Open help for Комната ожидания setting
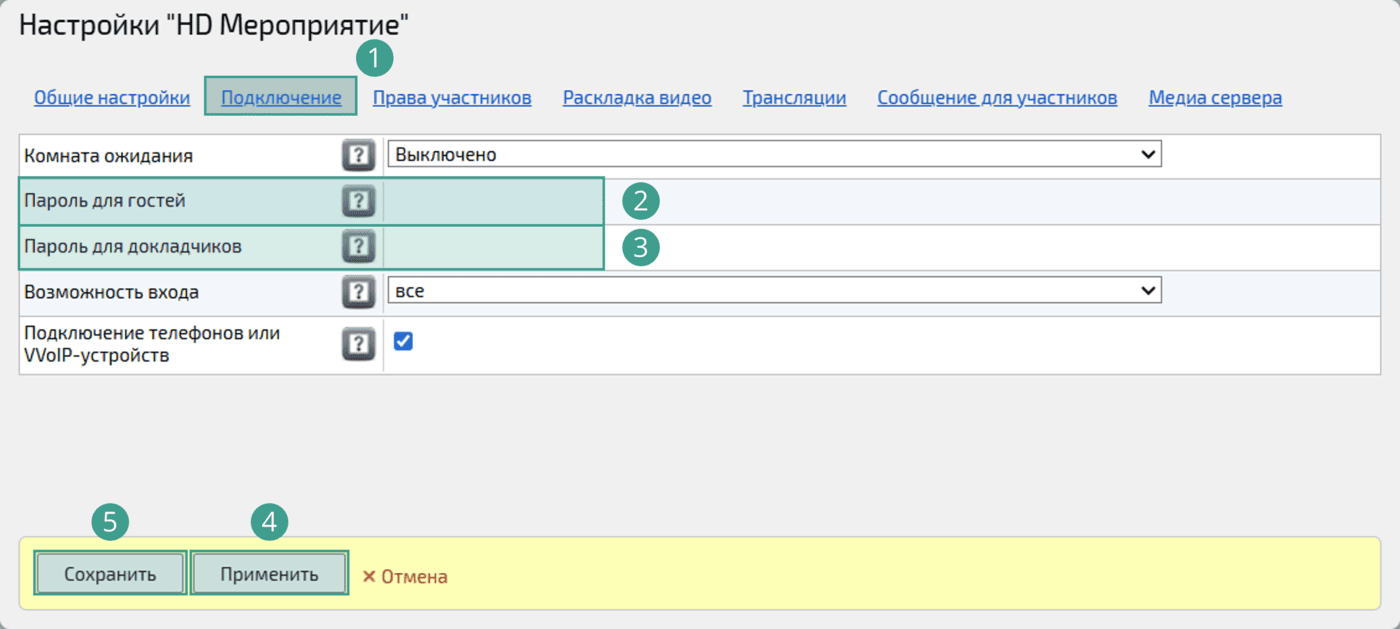 click(358, 153)
